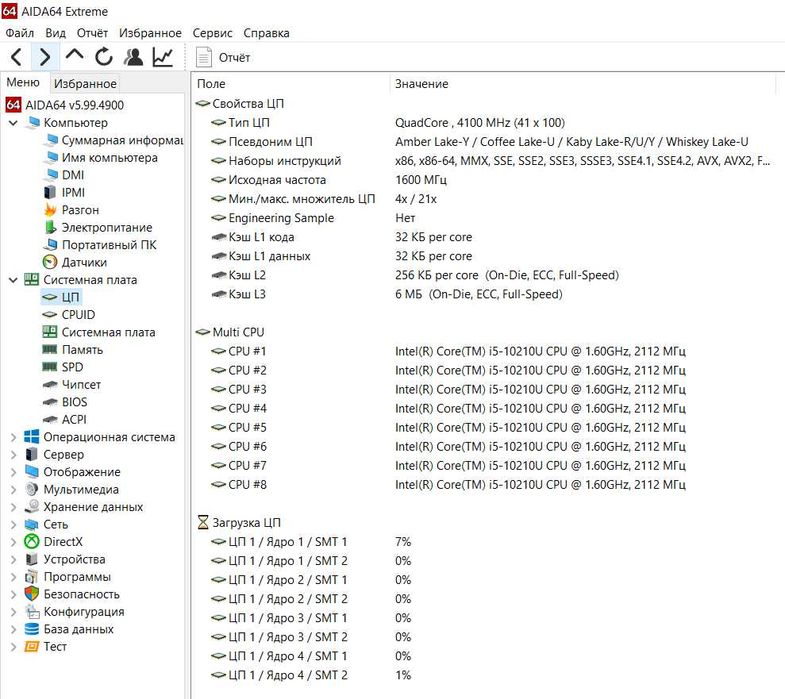Open user profile toolbar icon
This screenshot has width=785, height=699.
point(133,57)
